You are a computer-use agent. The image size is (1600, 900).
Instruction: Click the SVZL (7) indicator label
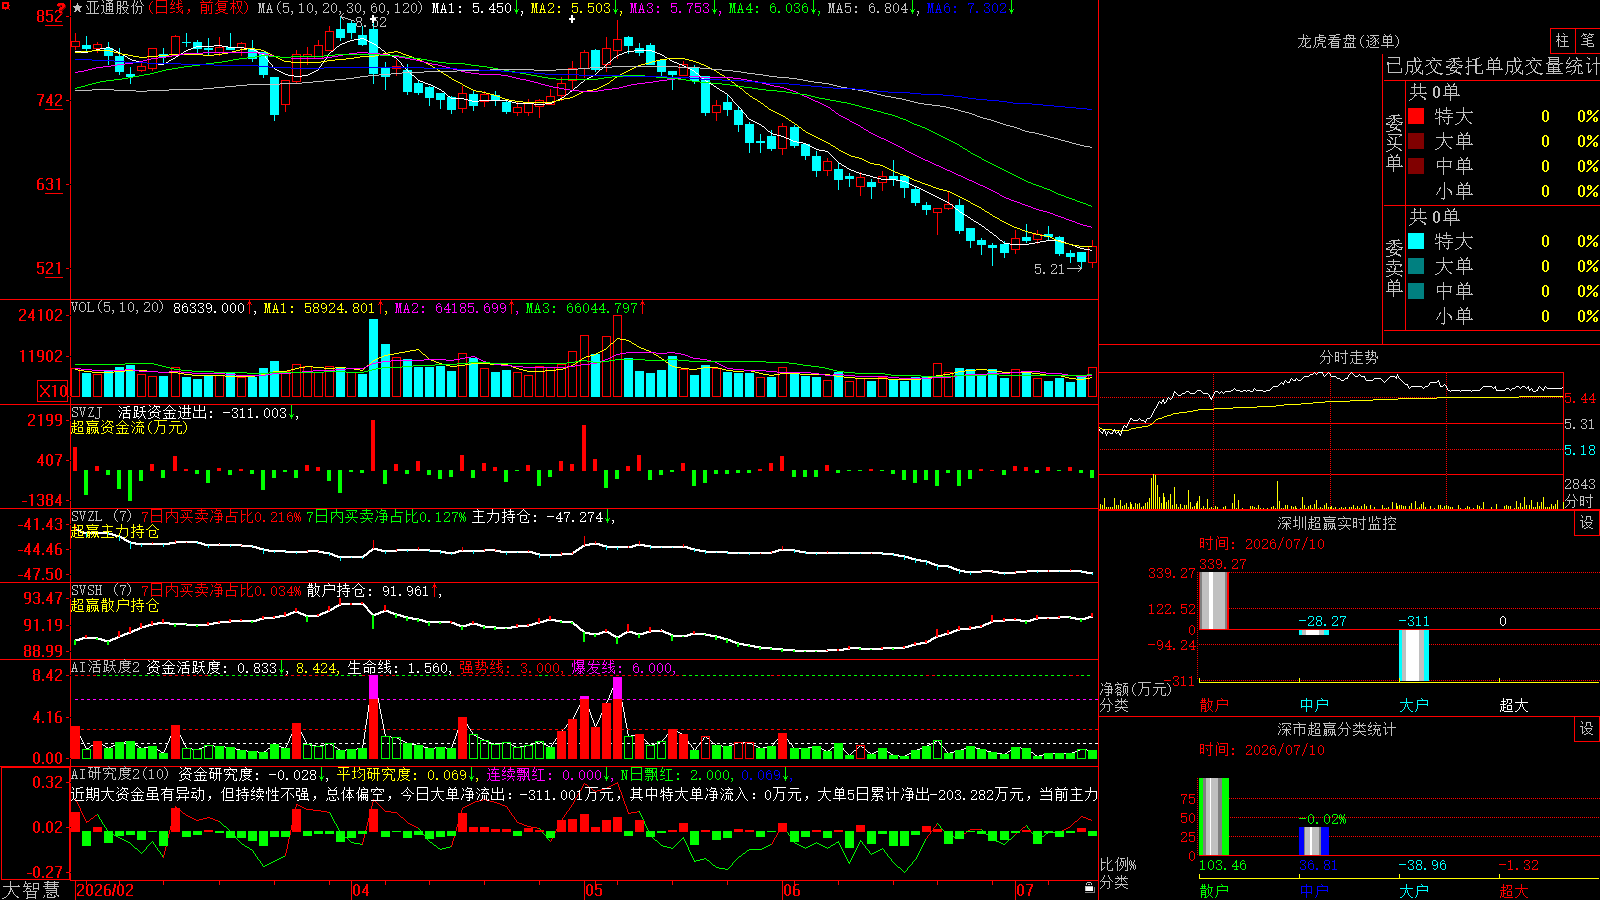[x=101, y=516]
